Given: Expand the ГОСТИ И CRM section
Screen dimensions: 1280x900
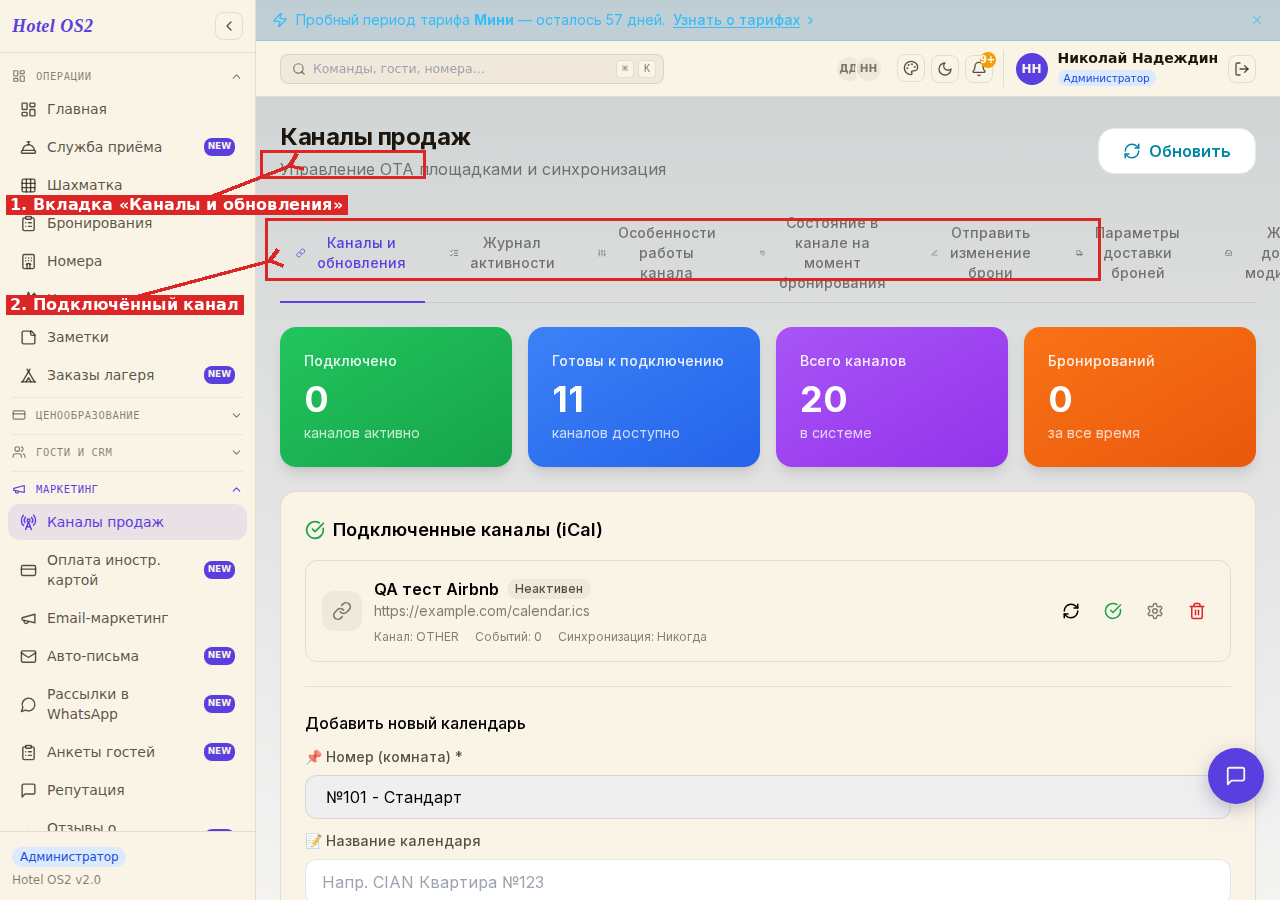Looking at the screenshot, I should (127, 452).
